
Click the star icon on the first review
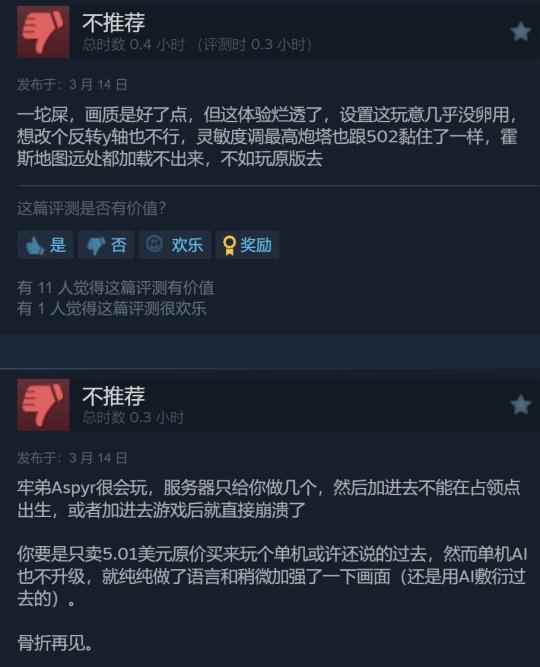tap(520, 32)
